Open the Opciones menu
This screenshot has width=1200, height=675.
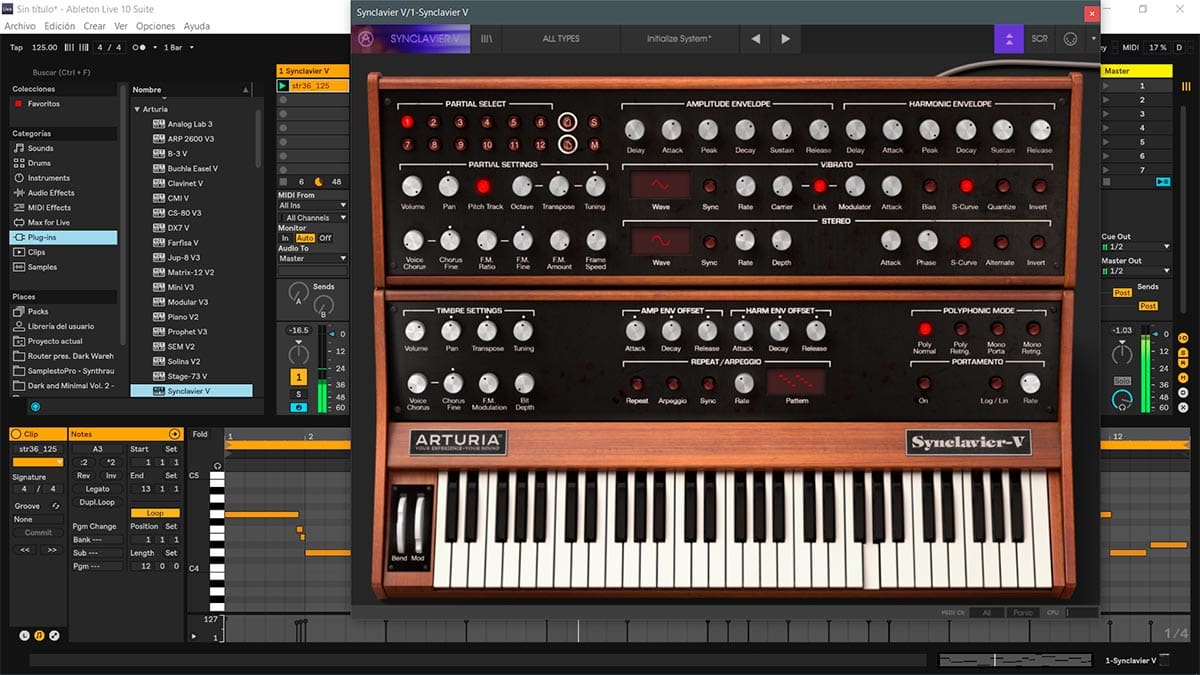click(x=156, y=26)
